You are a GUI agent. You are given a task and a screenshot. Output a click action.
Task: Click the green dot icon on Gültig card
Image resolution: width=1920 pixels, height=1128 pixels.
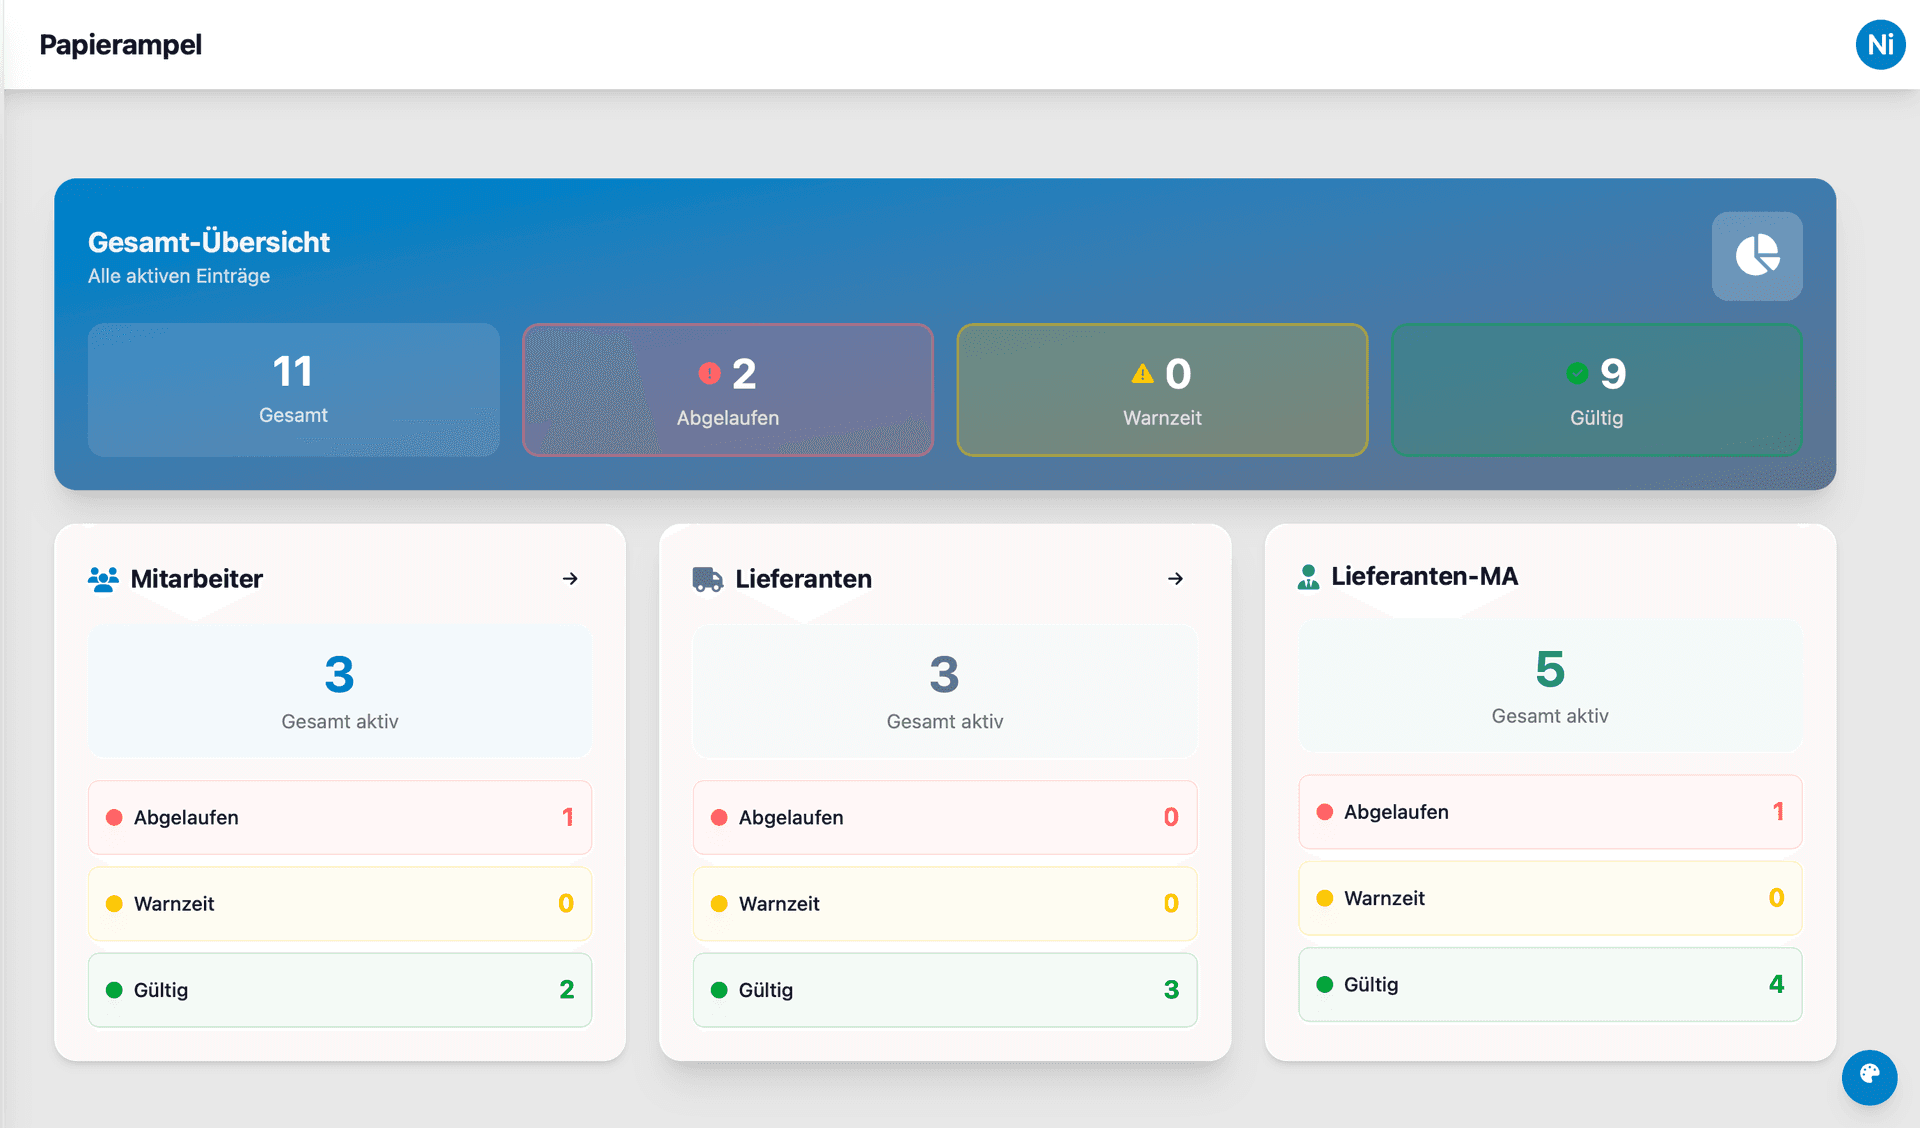tap(1577, 371)
